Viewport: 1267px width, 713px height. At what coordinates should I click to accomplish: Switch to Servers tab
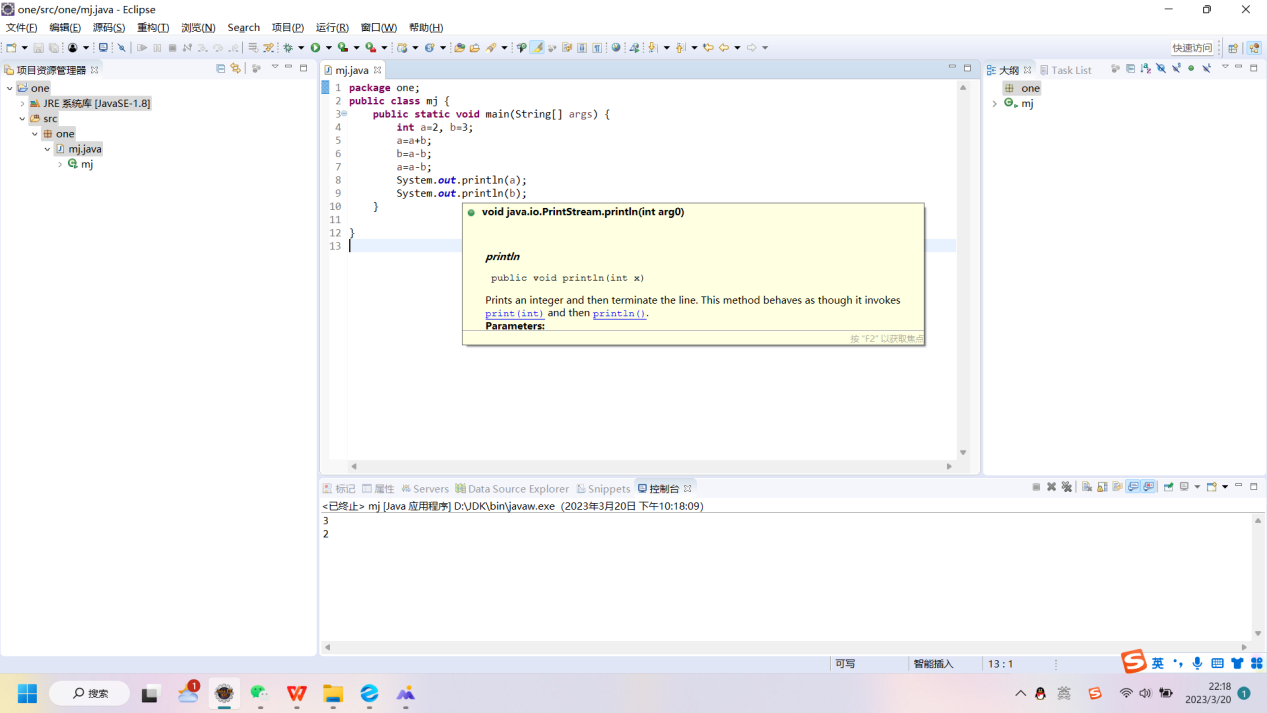pos(425,489)
